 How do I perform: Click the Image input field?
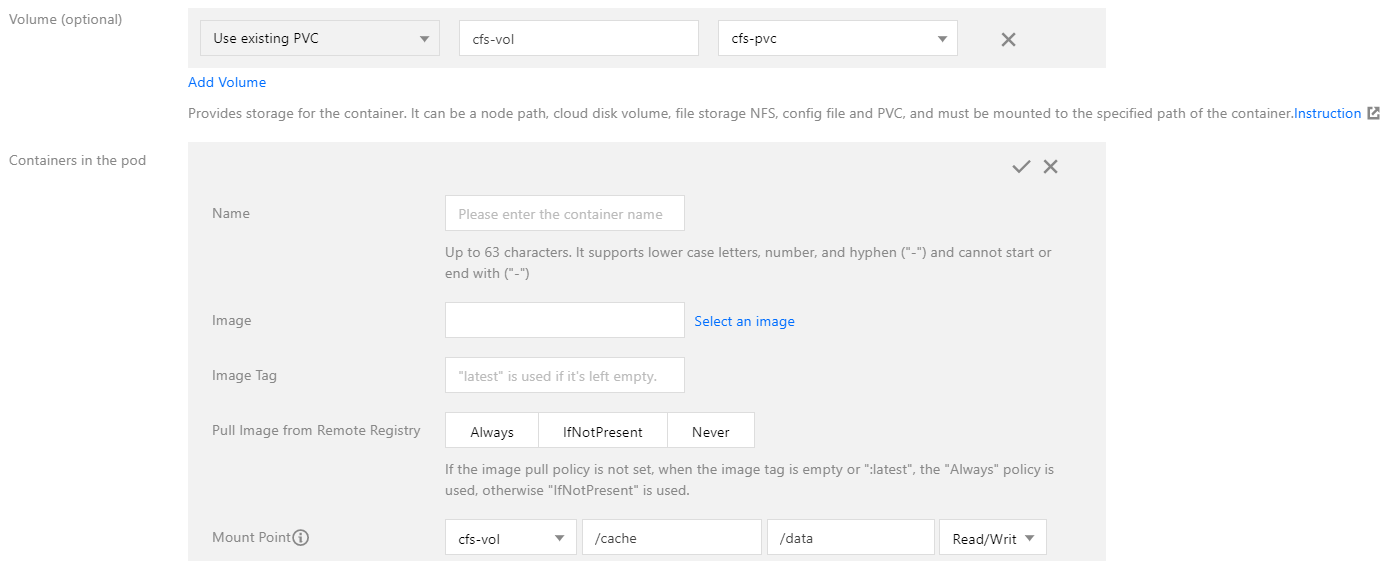(x=564, y=320)
